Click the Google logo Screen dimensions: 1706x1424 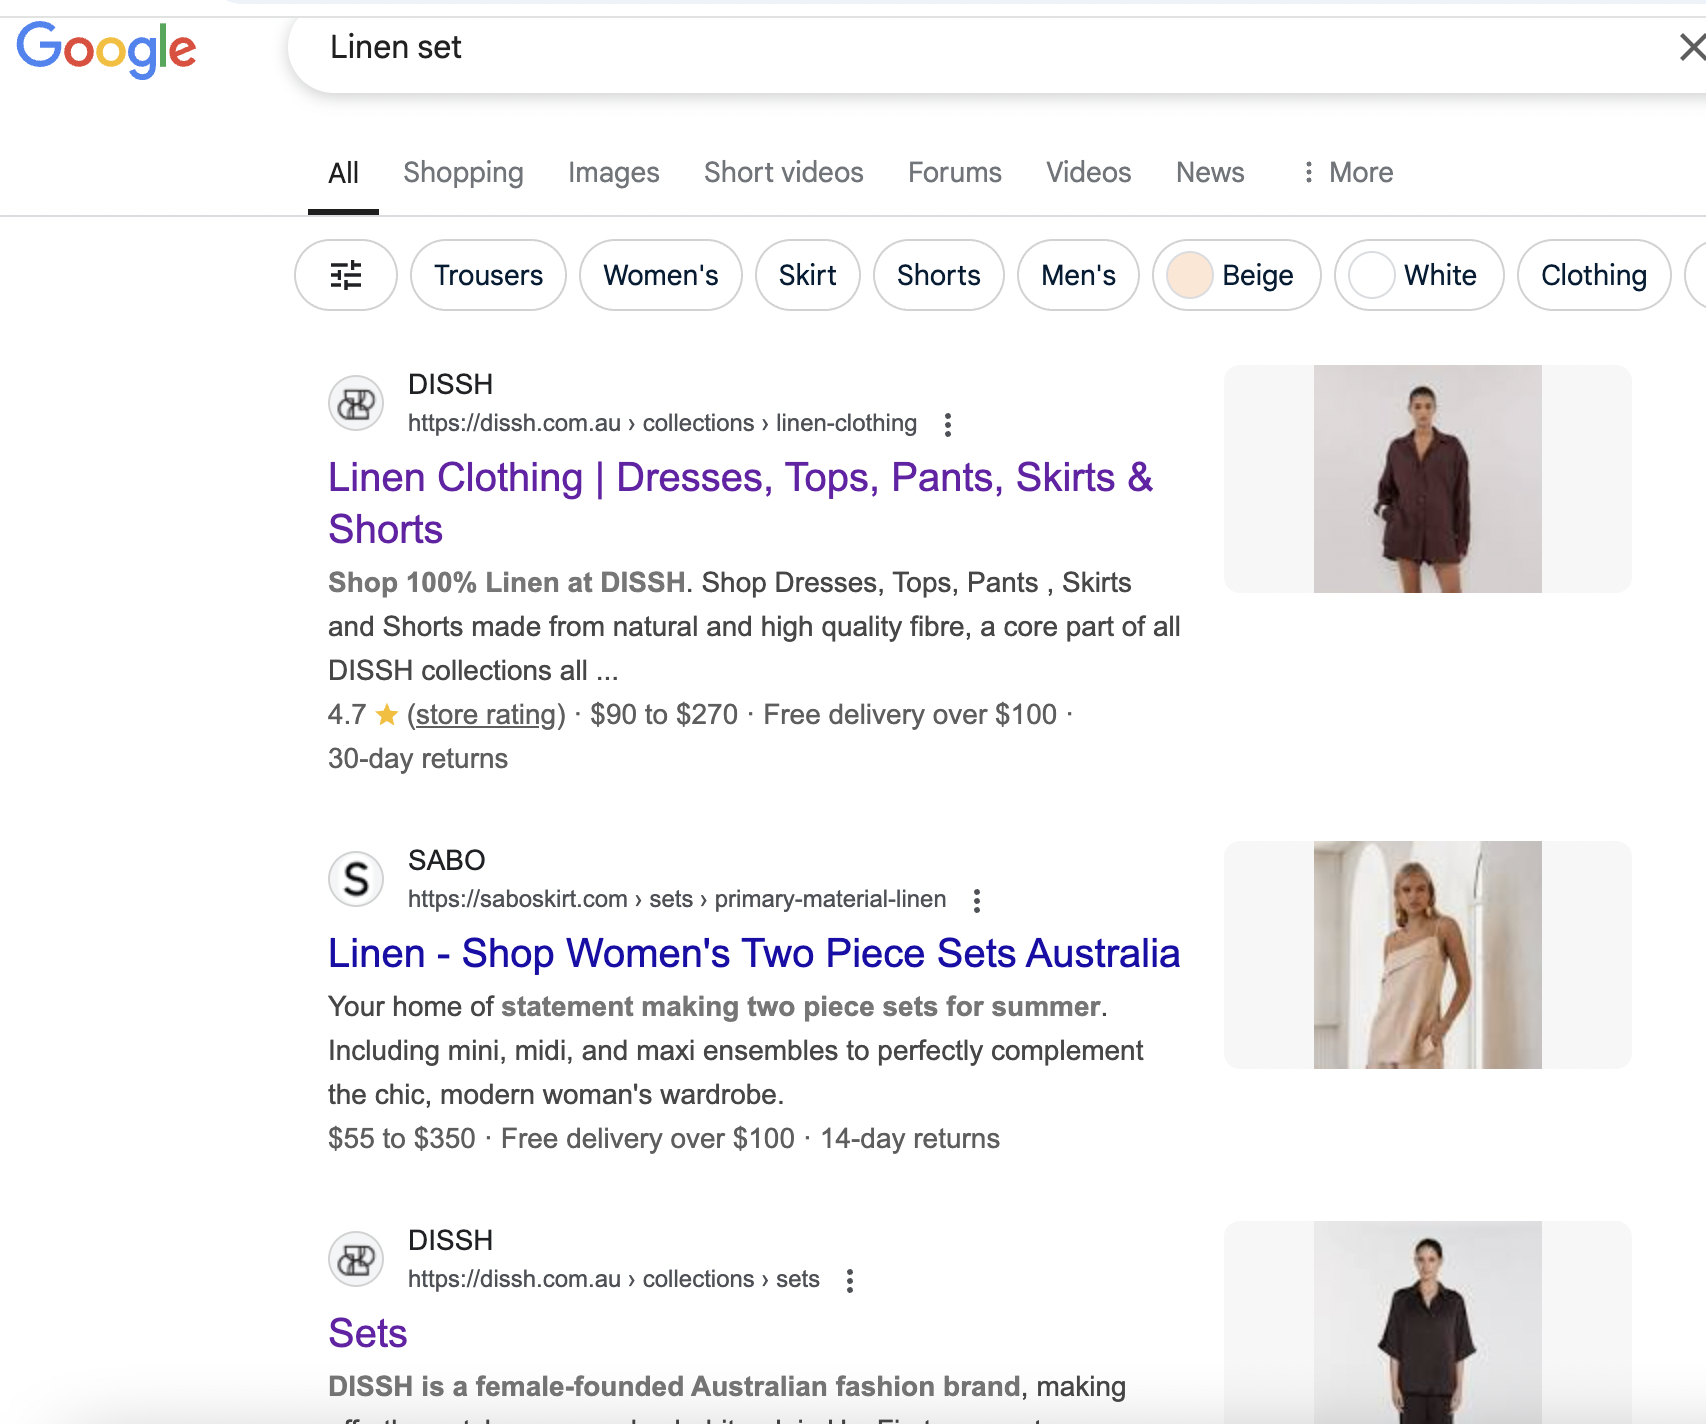(x=106, y=49)
